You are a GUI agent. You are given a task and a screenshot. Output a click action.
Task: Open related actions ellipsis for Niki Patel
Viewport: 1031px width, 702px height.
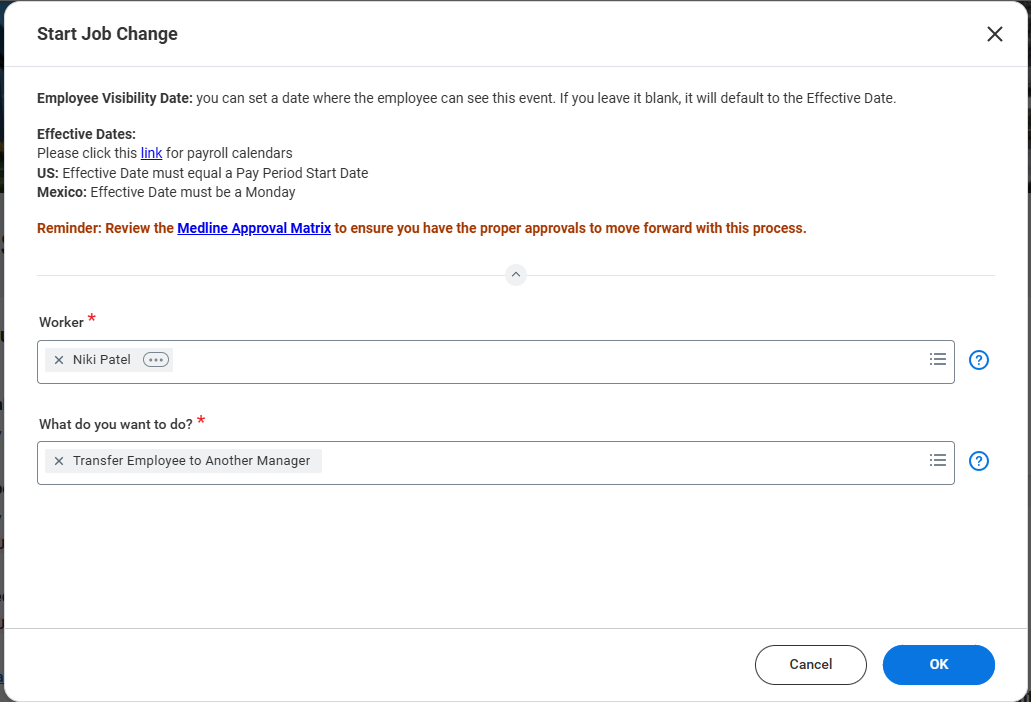coord(156,360)
